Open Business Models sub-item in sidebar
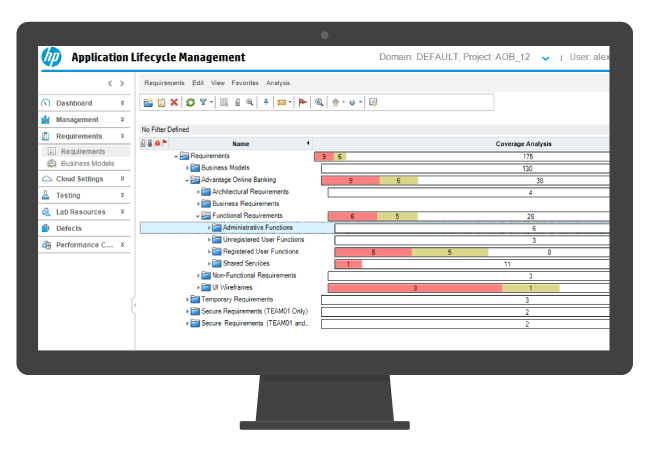This screenshot has width=650, height=450. pyautogui.click(x=87, y=164)
